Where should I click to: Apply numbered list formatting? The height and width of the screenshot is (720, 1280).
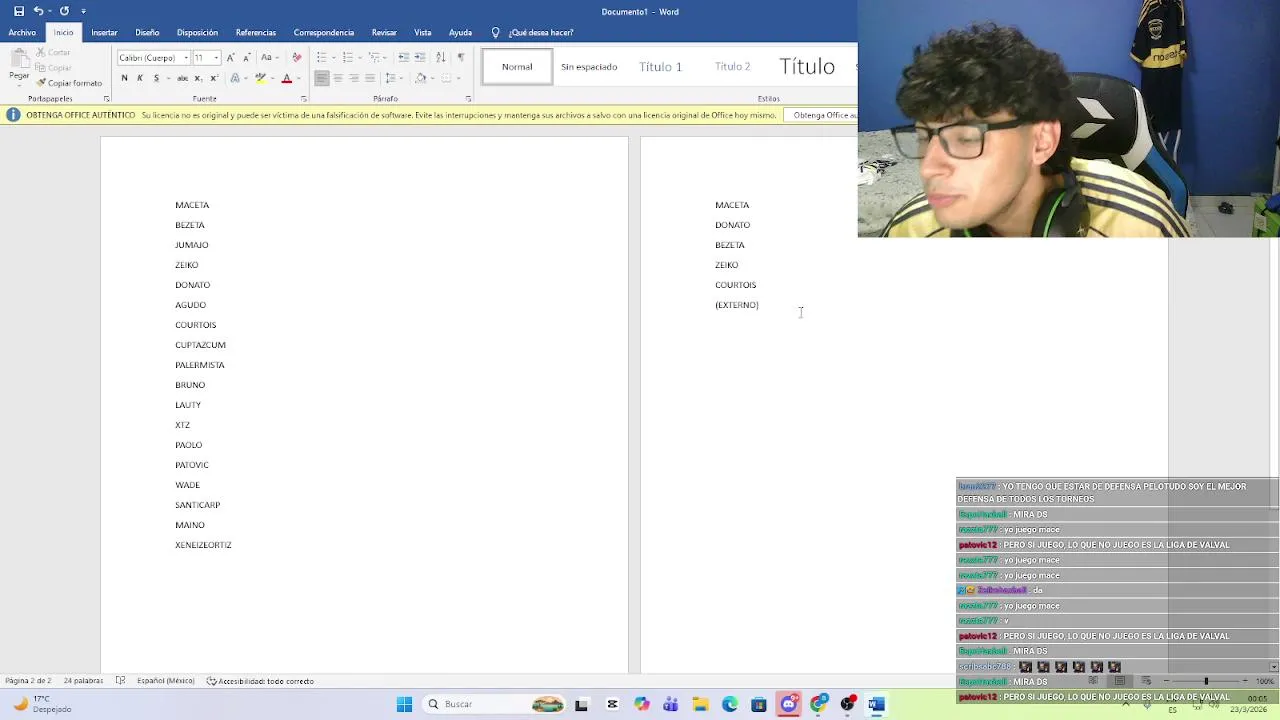point(347,57)
